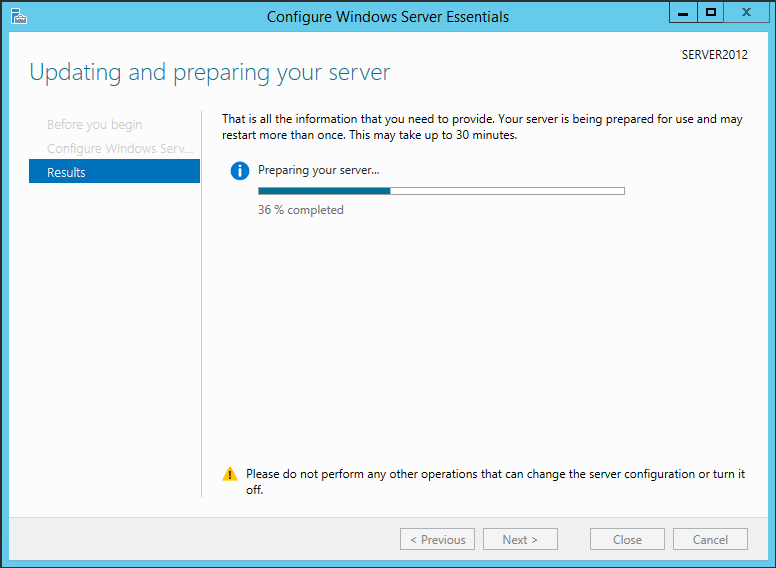Click the blue information icon beside Preparing your server
Image resolution: width=776 pixels, height=568 pixels.
pyautogui.click(x=240, y=171)
